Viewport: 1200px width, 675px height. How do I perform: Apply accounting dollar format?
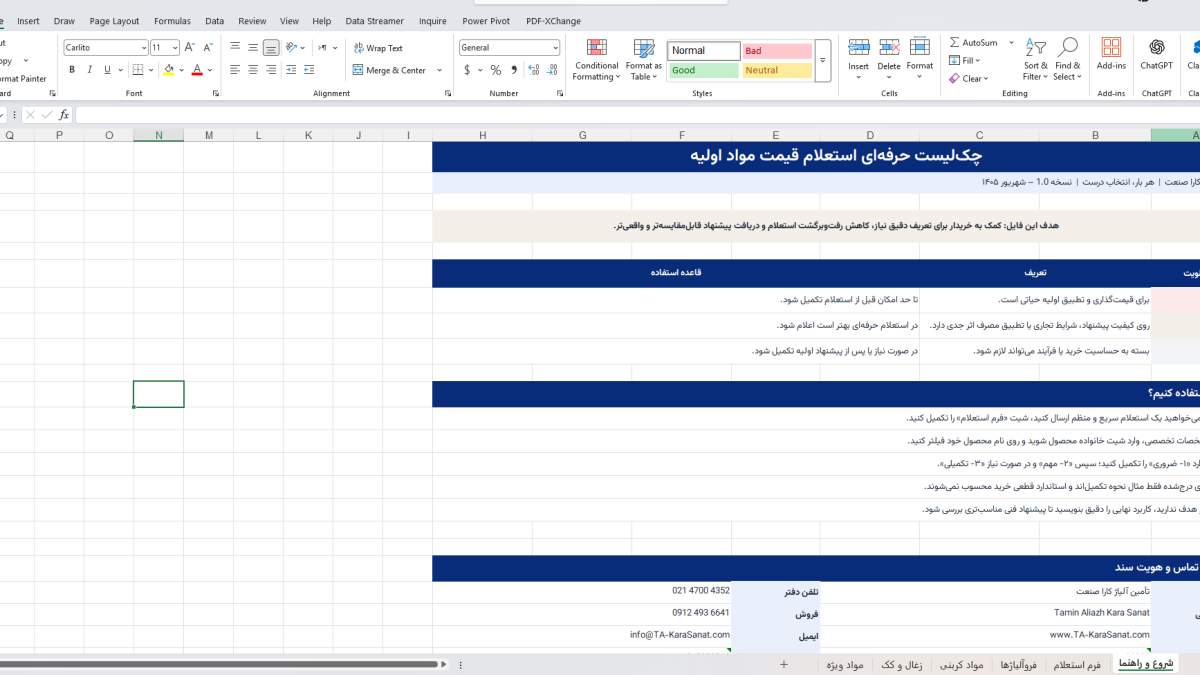tap(467, 70)
